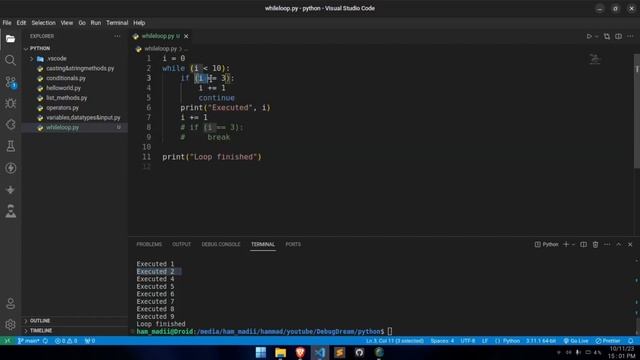Screen dimensions: 640x360
Task: Open helloworld.py in the explorer
Action: pos(75,88)
